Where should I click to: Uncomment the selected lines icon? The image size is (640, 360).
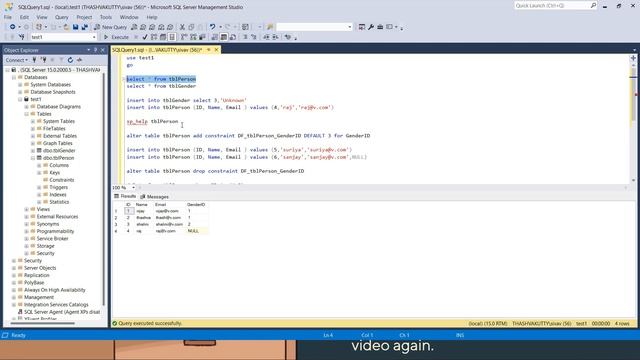click(x=254, y=37)
